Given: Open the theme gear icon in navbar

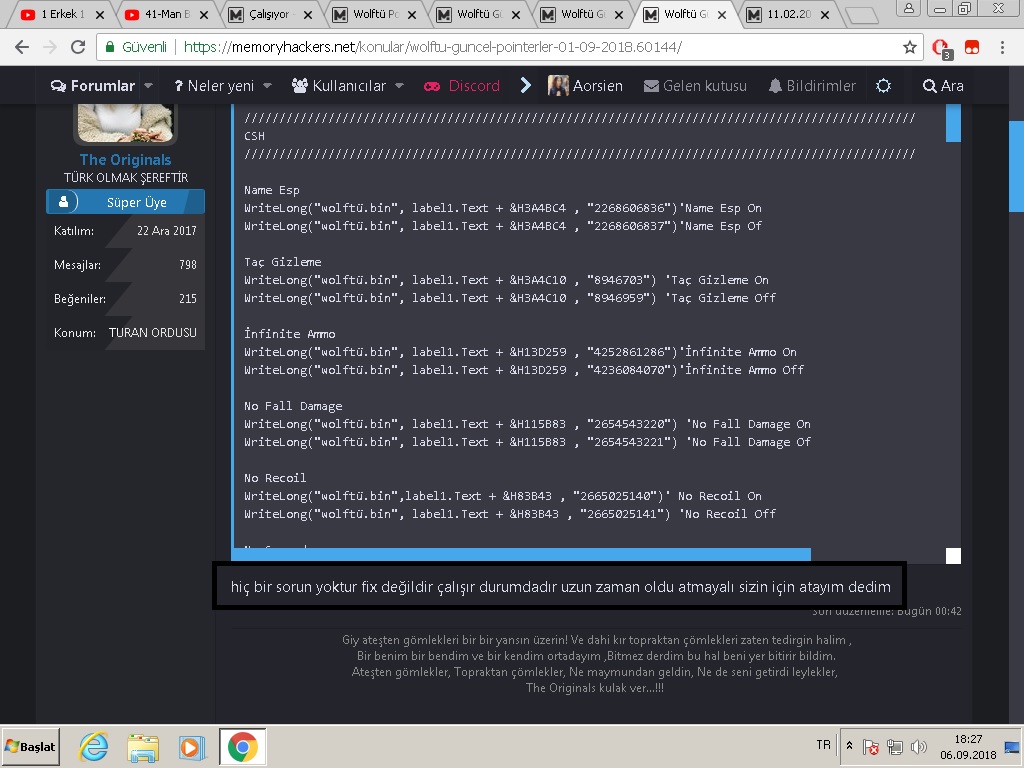Looking at the screenshot, I should pyautogui.click(x=883, y=86).
